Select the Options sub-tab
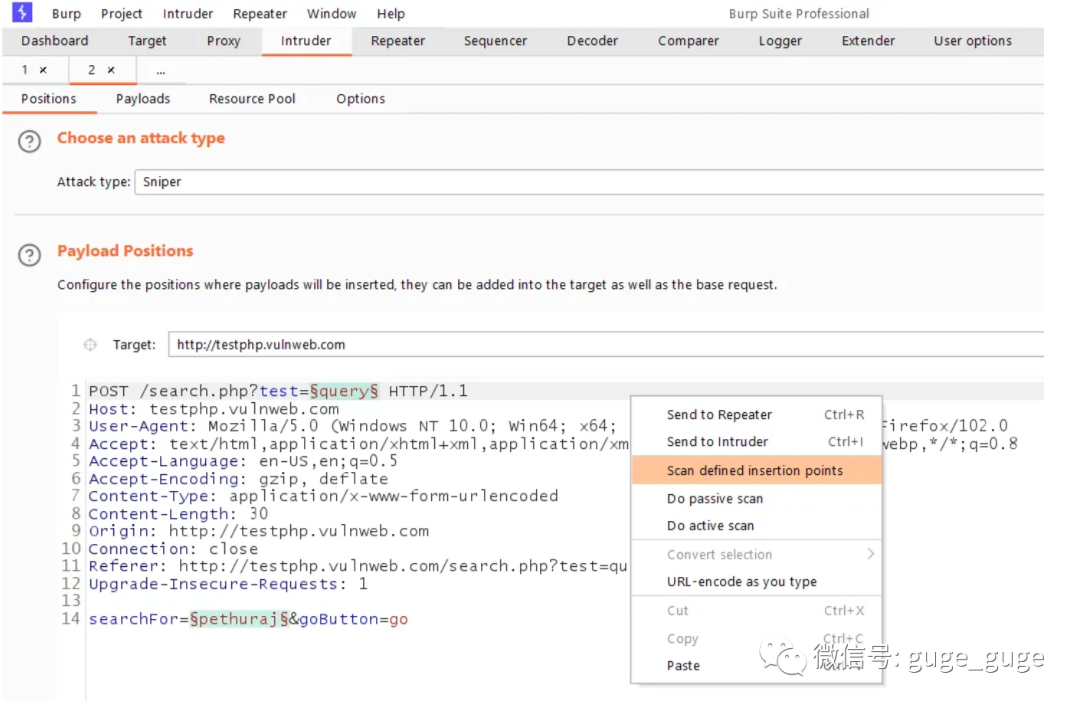The width and height of the screenshot is (1080, 708). coord(360,98)
